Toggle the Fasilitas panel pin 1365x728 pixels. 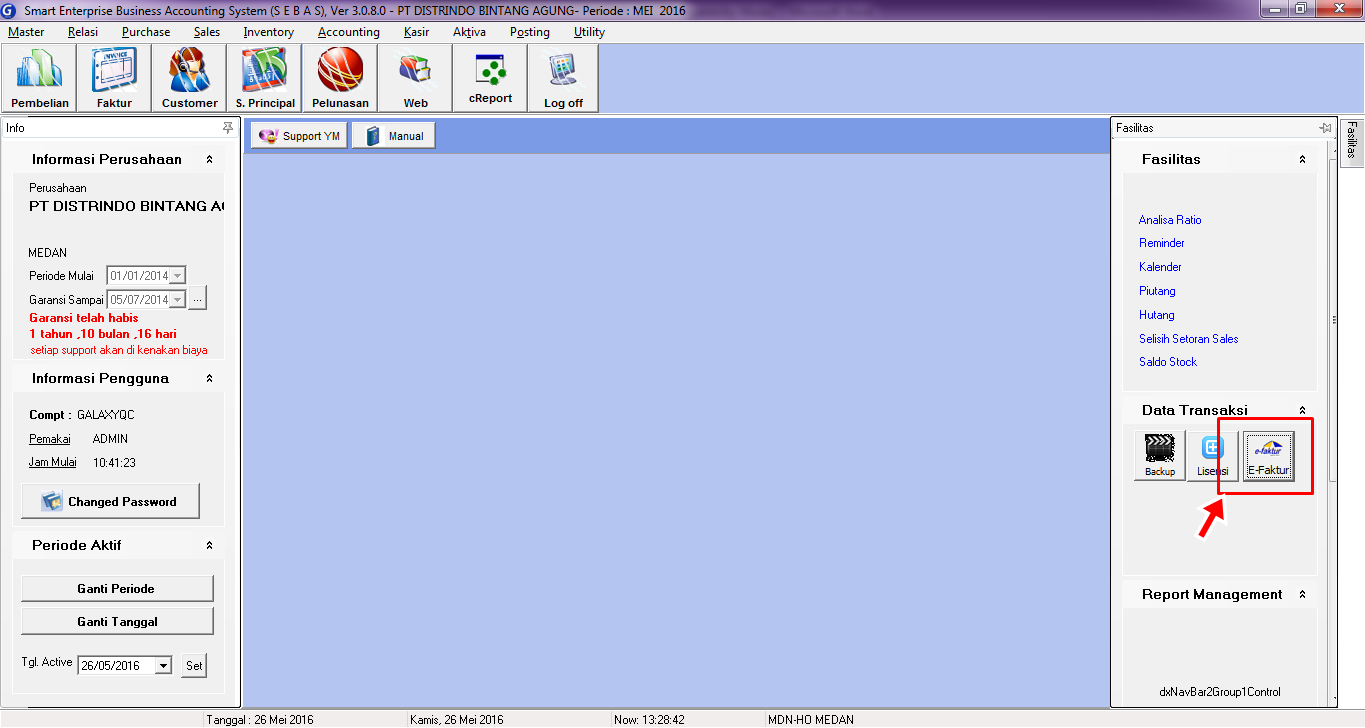coord(1325,128)
